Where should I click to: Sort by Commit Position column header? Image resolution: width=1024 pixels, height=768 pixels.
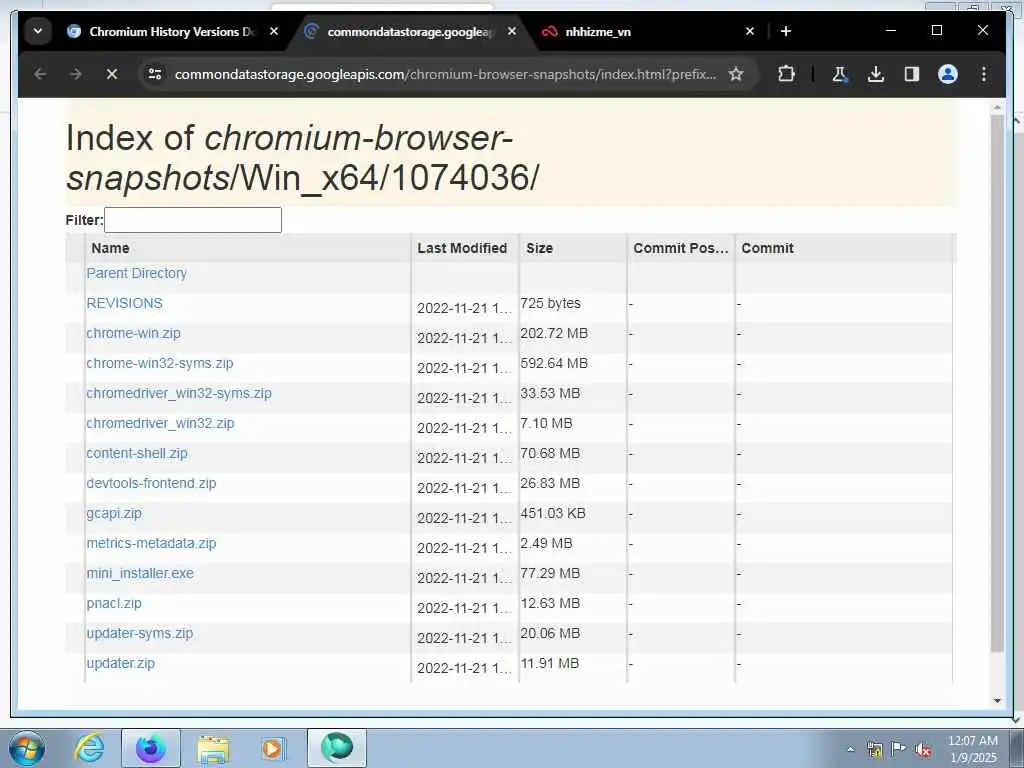click(x=680, y=248)
